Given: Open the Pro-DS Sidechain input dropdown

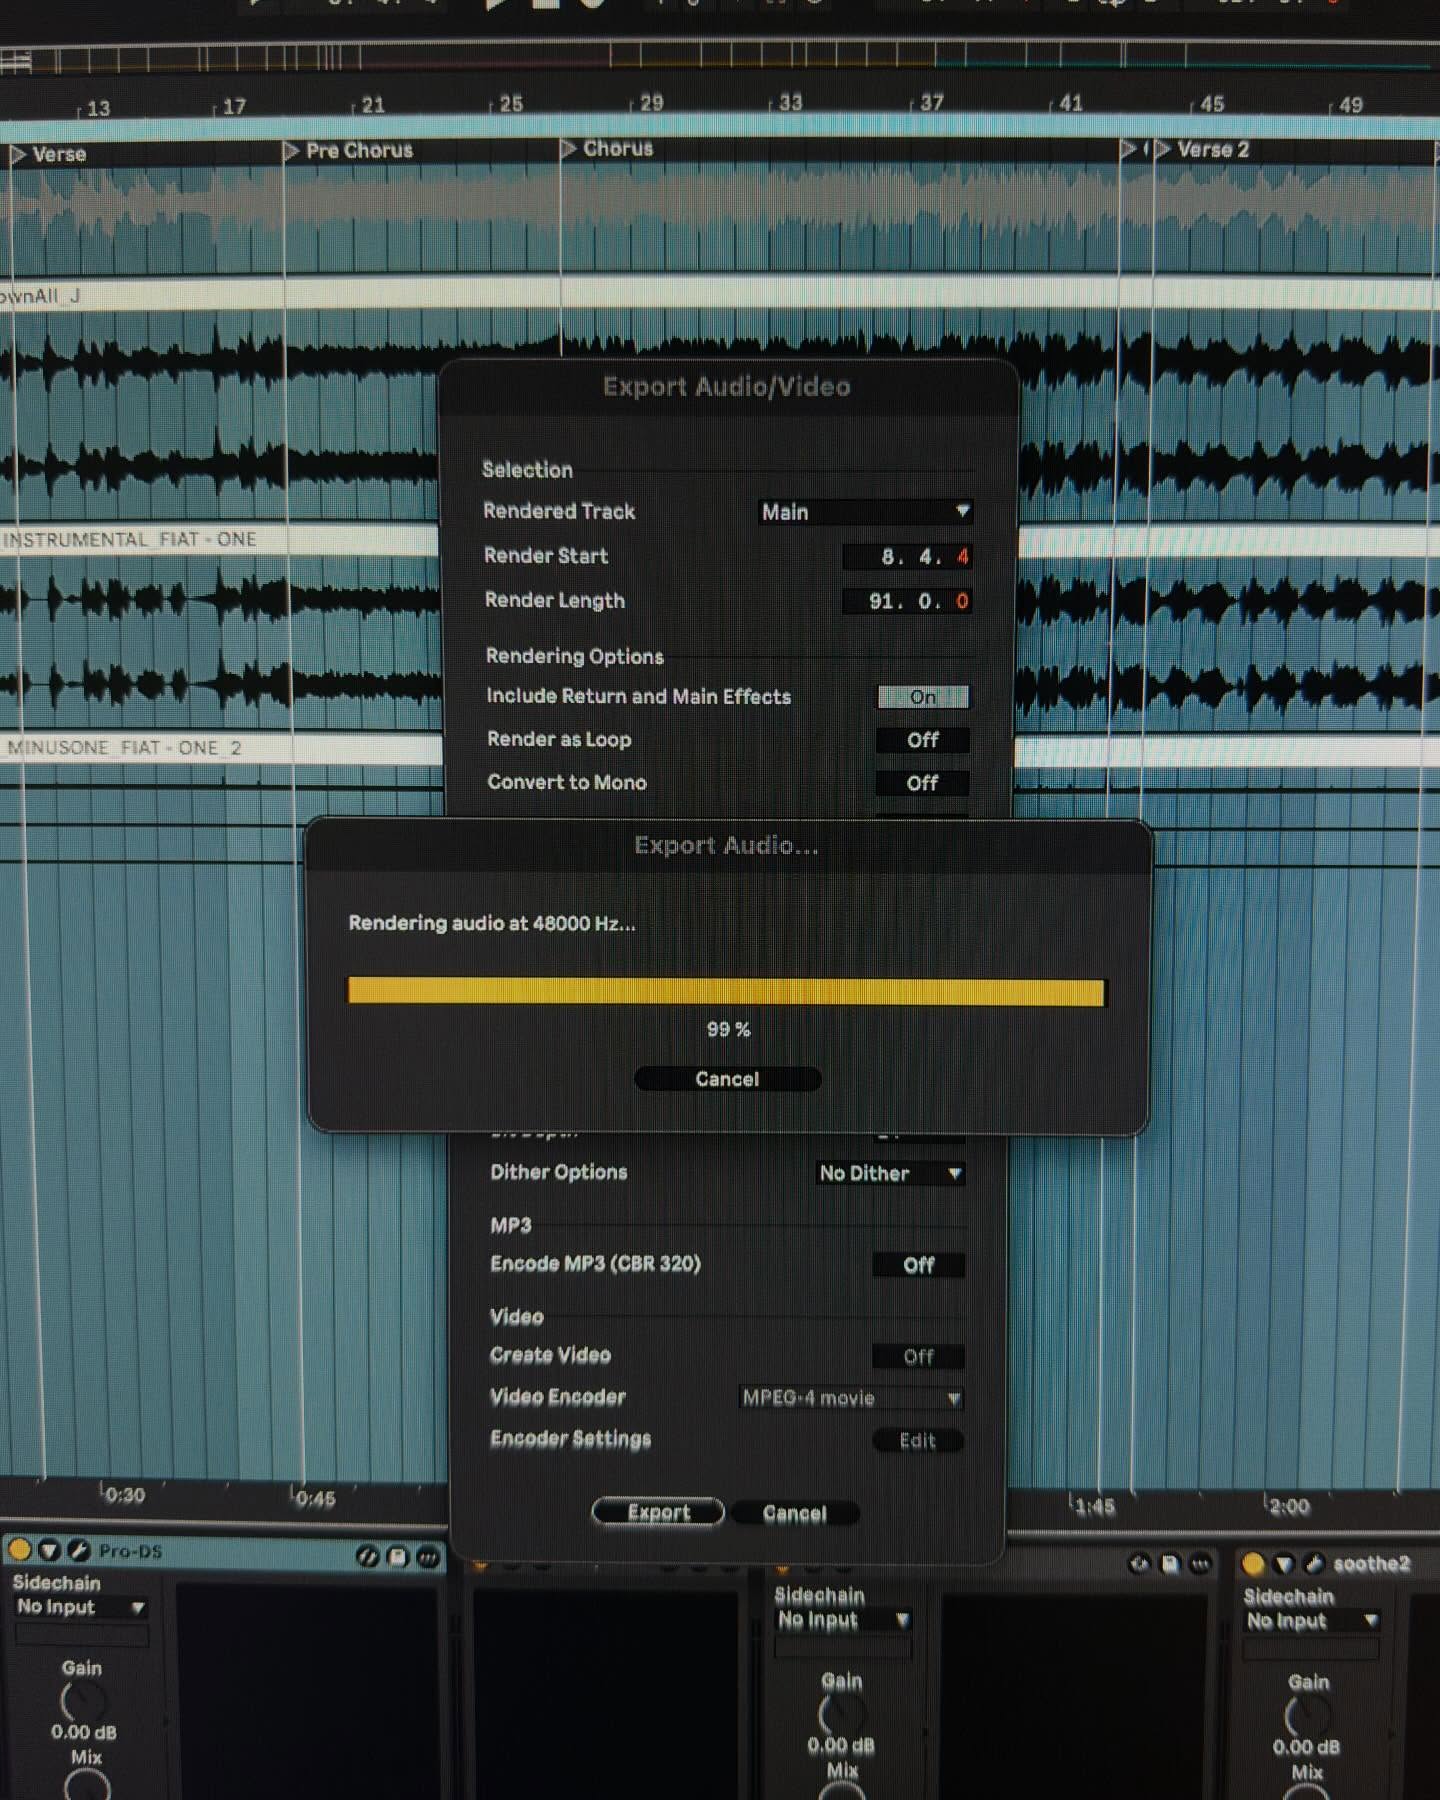Looking at the screenshot, I should pos(80,1607).
